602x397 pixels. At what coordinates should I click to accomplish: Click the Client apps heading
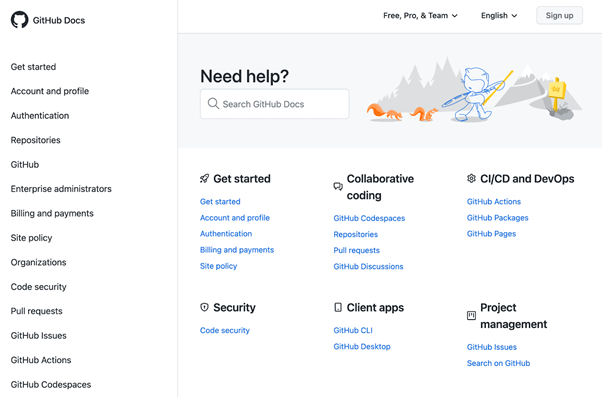click(x=375, y=308)
